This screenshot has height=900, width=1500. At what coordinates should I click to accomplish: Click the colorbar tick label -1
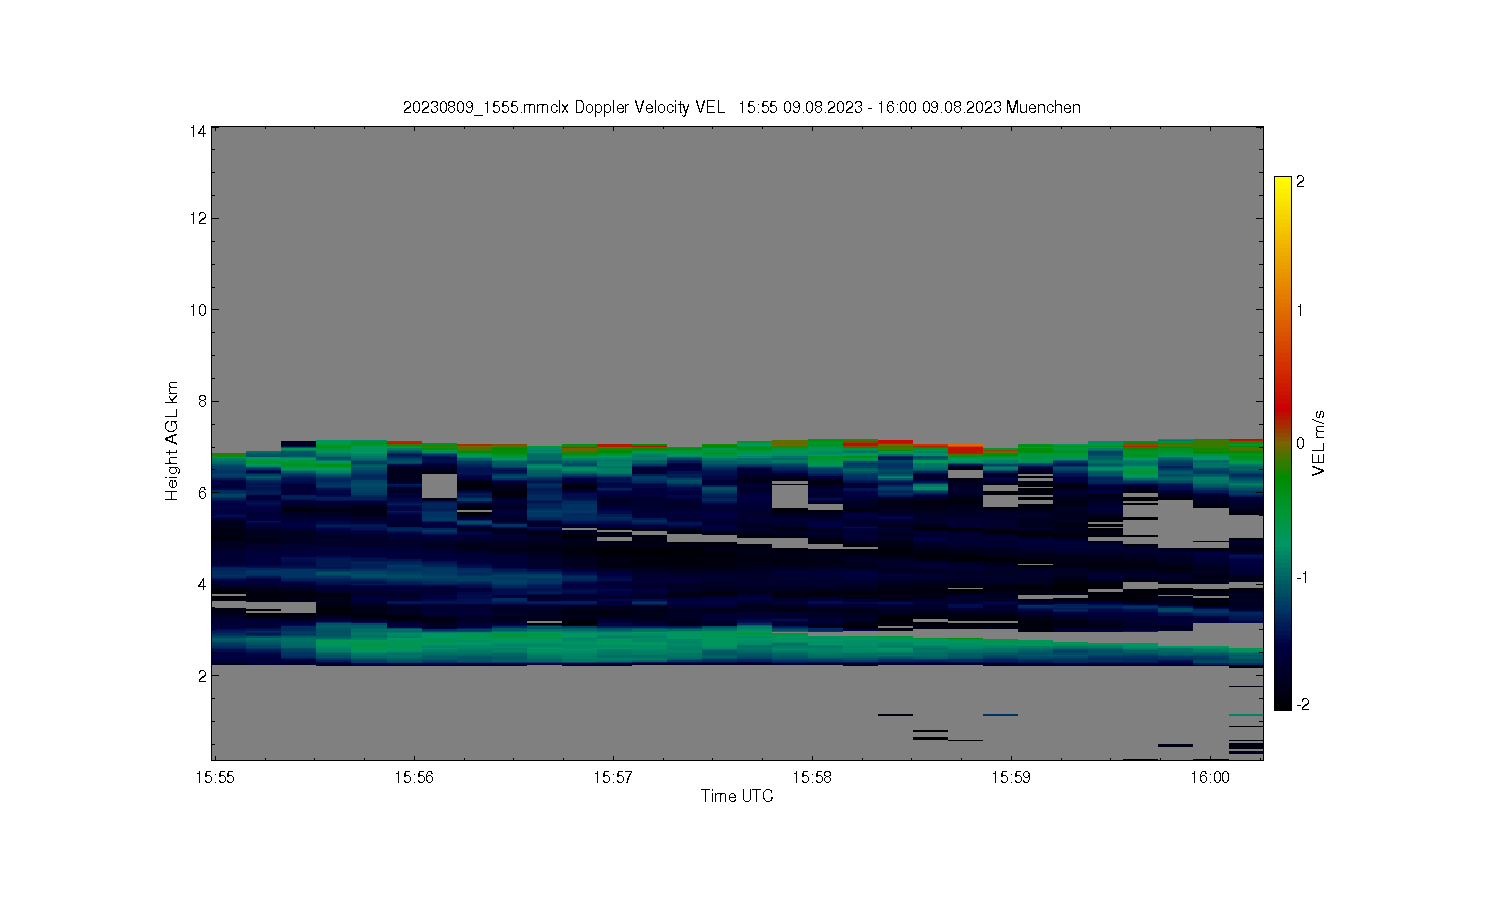pos(1302,577)
